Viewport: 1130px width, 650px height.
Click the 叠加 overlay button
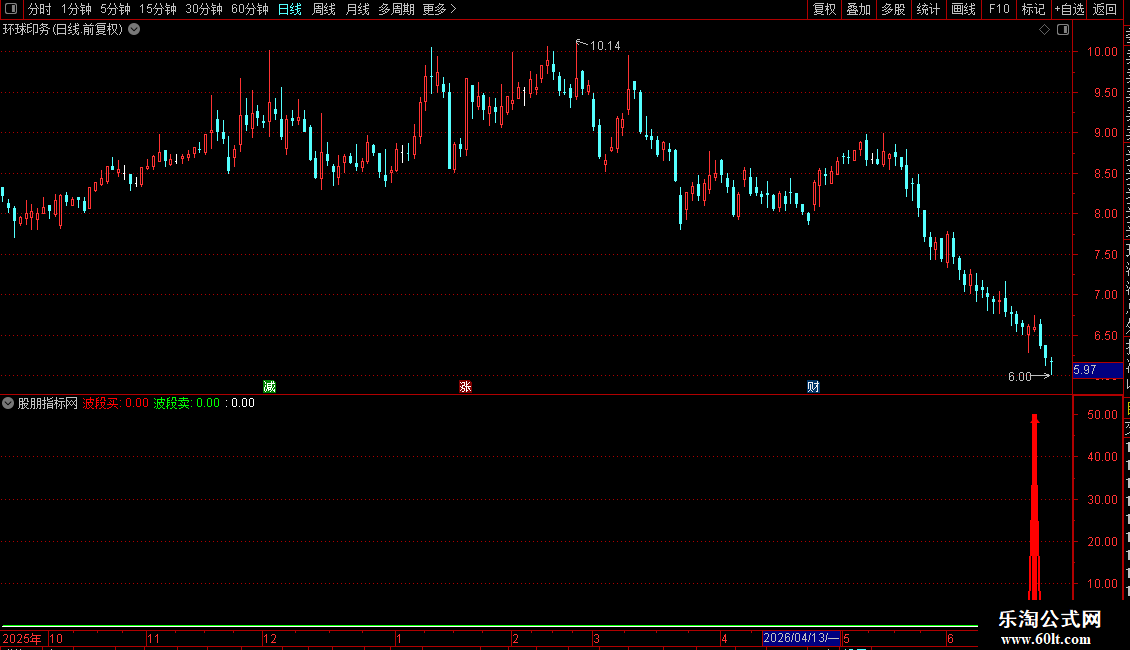858,9
